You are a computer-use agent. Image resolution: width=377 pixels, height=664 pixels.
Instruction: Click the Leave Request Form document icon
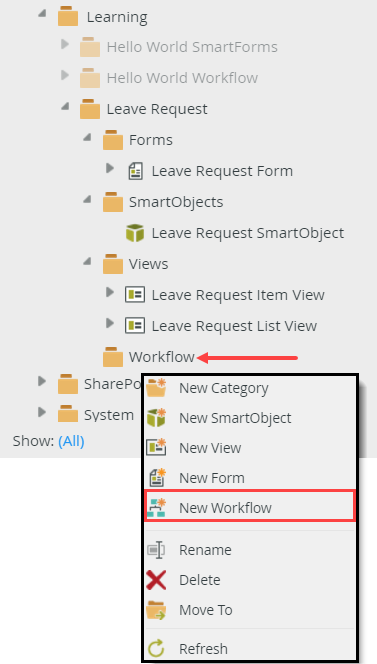(135, 171)
